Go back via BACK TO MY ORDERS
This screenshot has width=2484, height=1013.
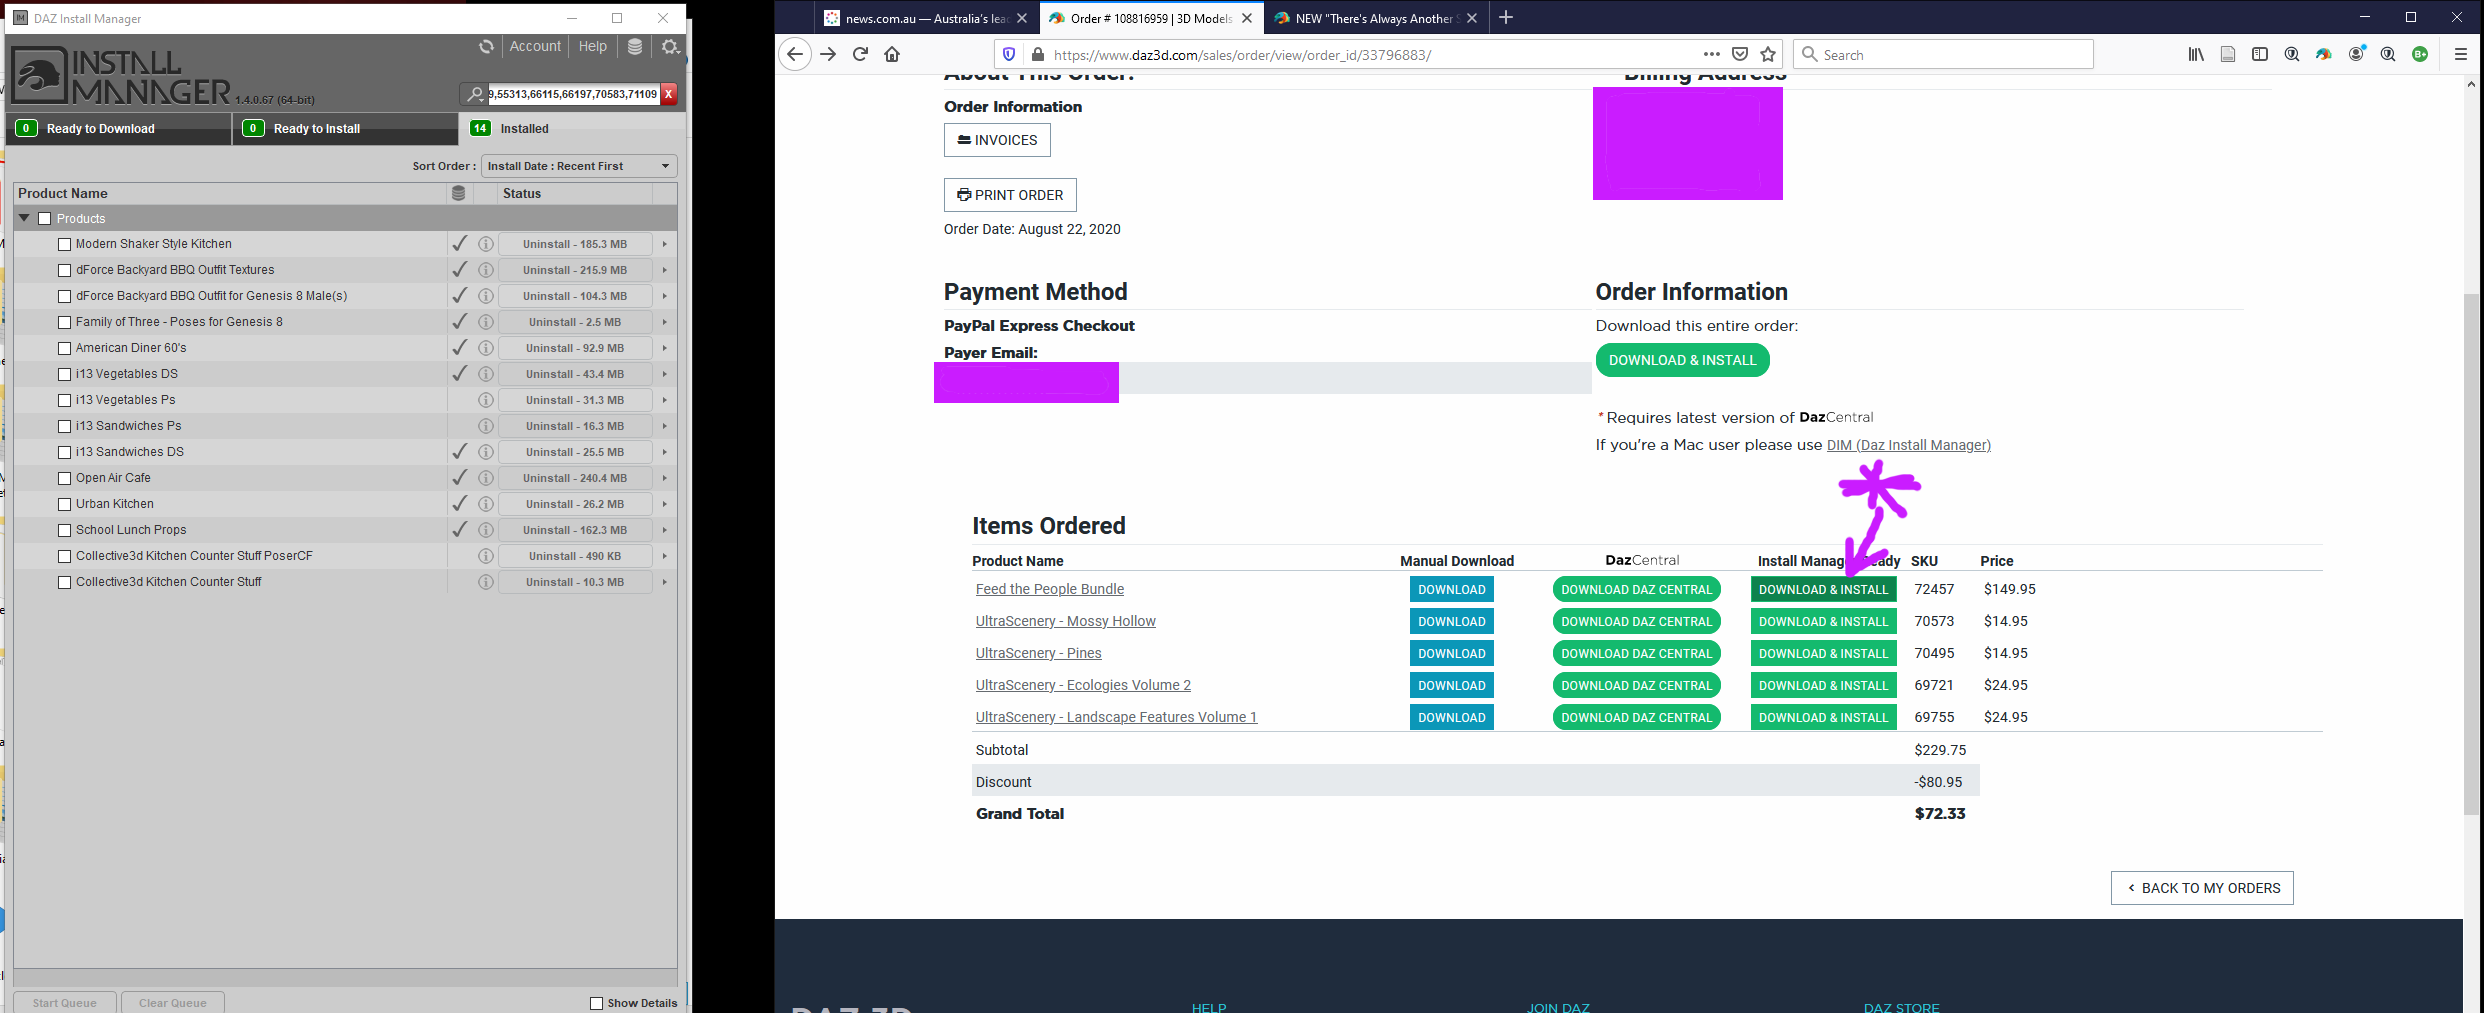(x=2202, y=888)
